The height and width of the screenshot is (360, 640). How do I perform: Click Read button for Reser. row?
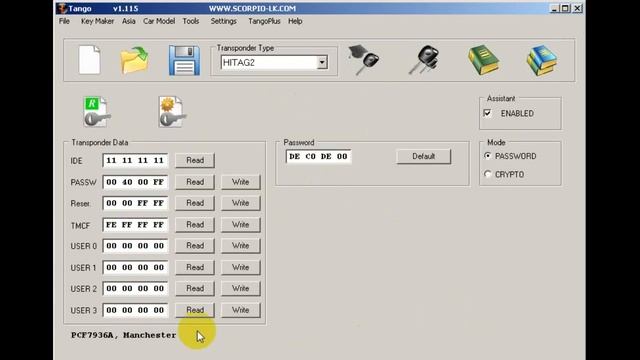pyautogui.click(x=195, y=203)
